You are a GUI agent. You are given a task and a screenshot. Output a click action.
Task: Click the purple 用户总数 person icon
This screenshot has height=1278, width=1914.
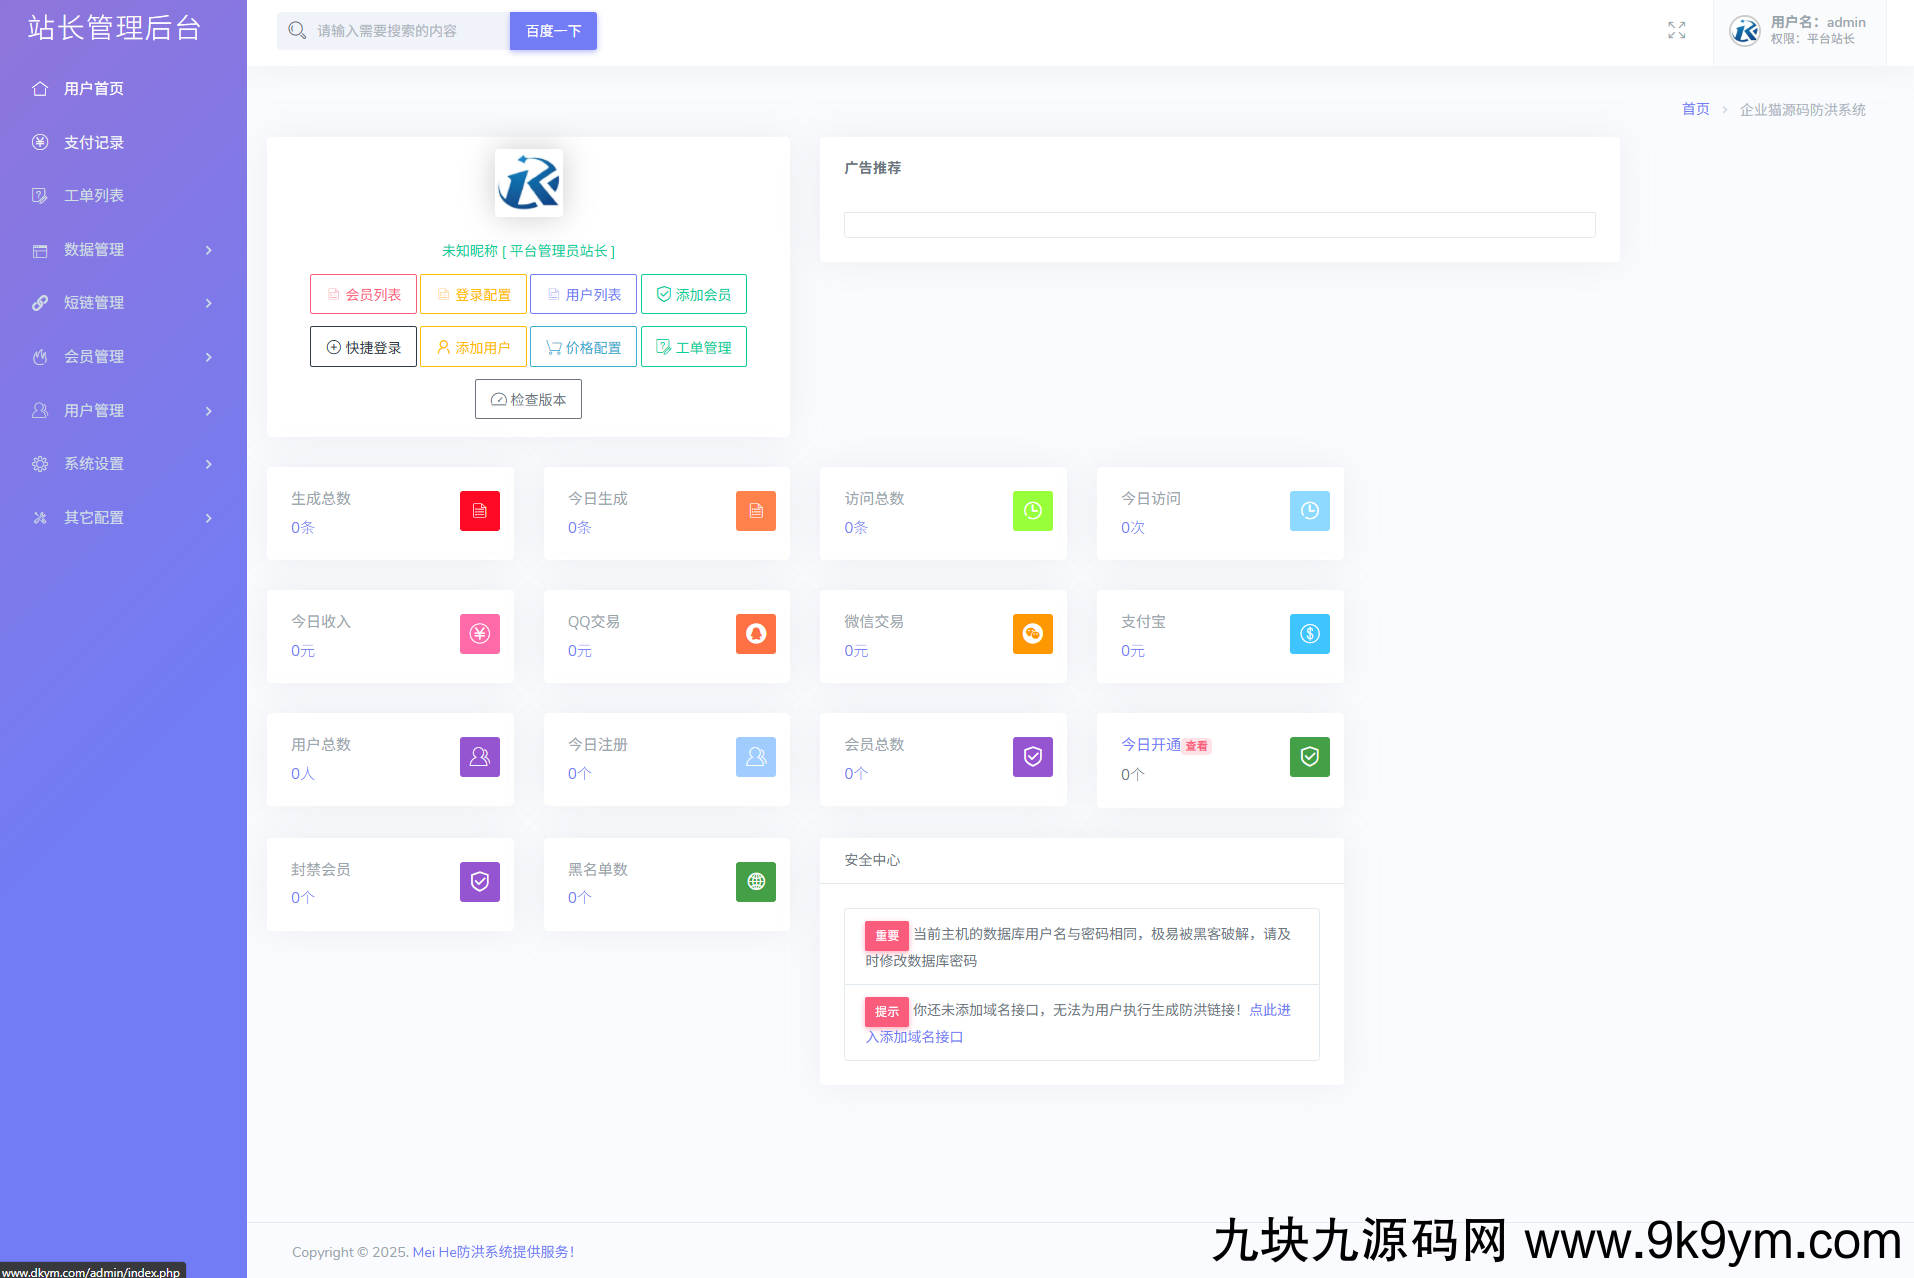480,757
